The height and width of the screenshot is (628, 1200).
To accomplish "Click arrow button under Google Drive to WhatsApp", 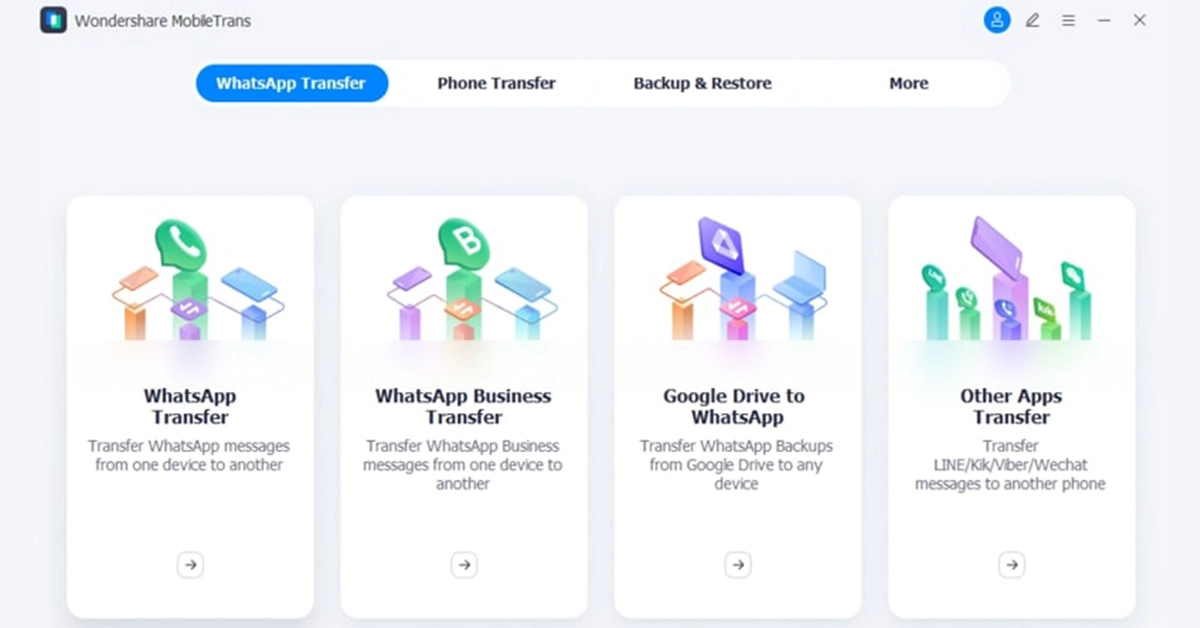I will 738,565.
